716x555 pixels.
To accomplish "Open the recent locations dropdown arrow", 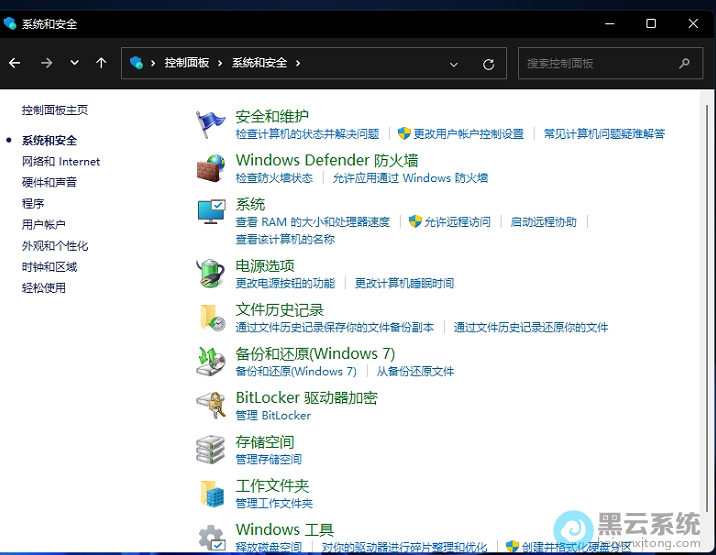I will pyautogui.click(x=74, y=63).
